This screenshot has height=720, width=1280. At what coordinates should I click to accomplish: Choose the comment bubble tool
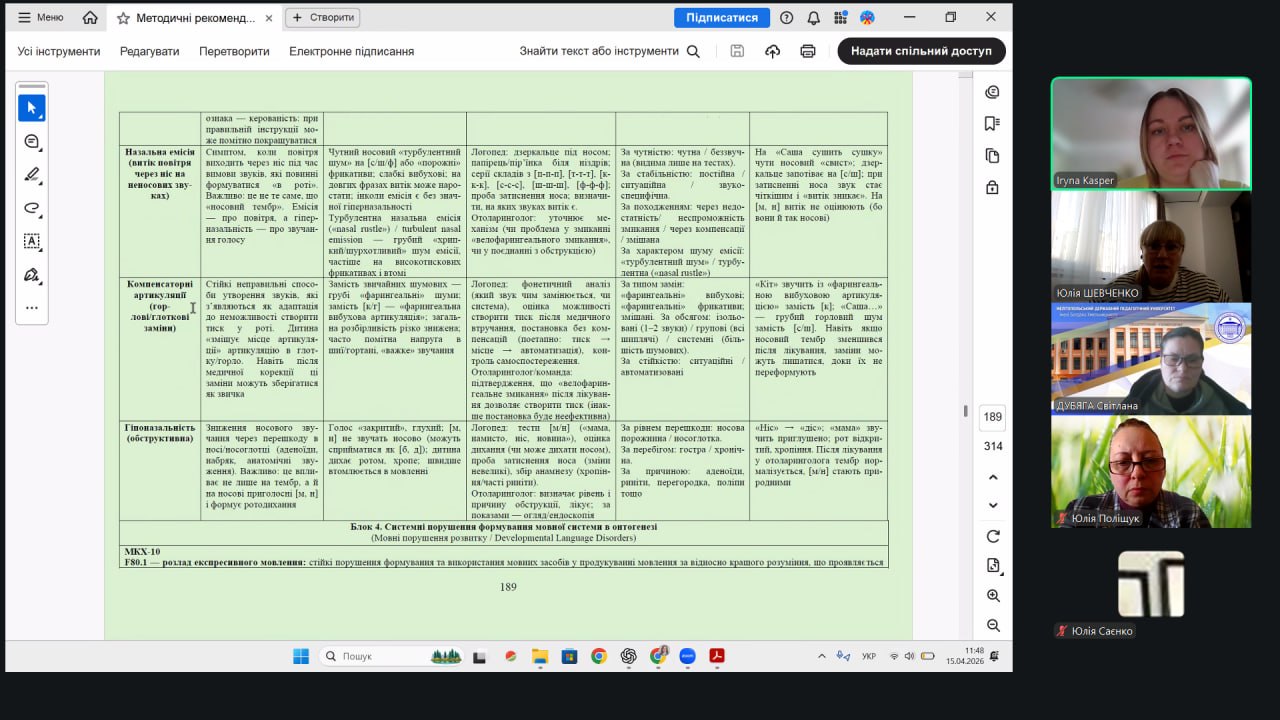click(31, 142)
